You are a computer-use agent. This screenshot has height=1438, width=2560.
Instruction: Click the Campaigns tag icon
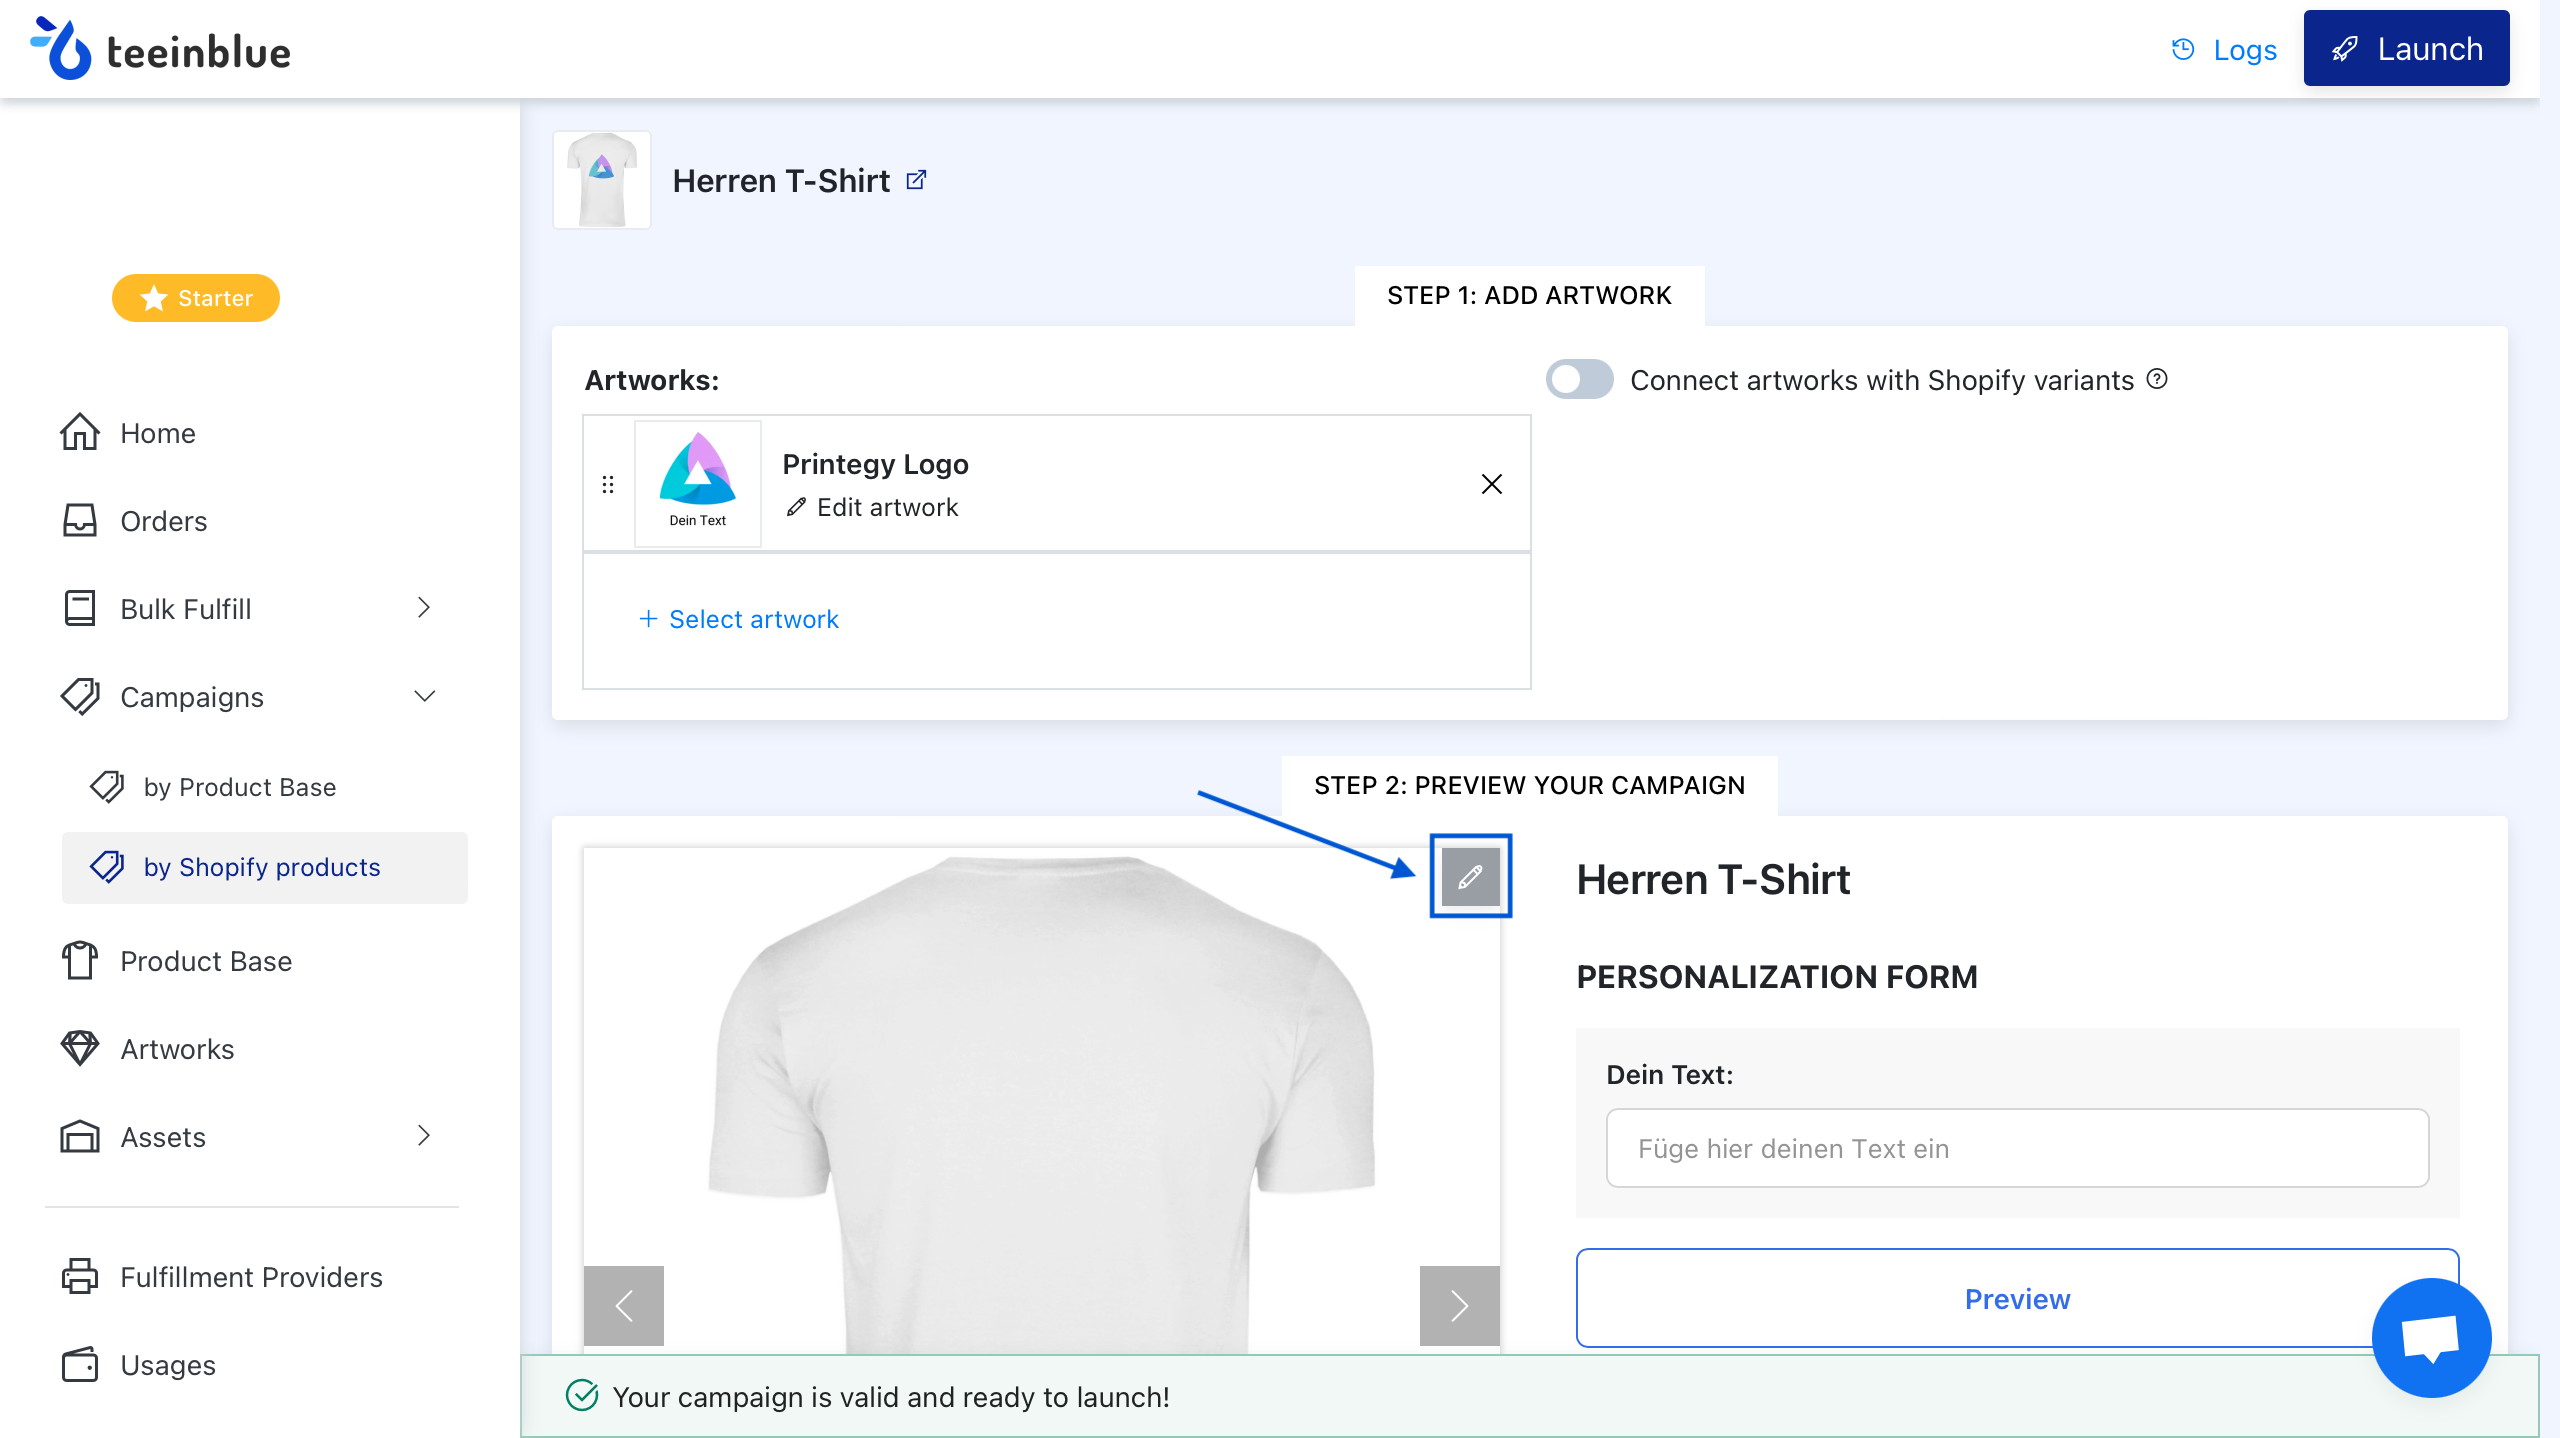click(80, 696)
